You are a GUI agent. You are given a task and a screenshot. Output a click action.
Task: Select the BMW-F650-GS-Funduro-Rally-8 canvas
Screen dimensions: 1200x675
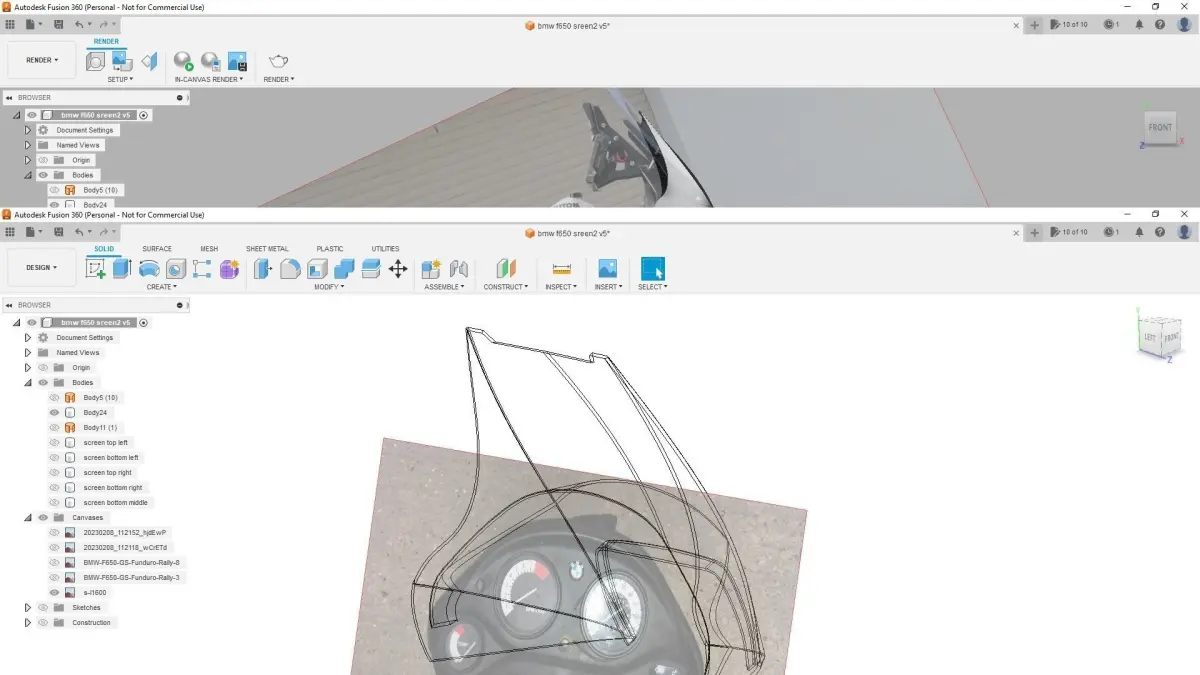coord(131,562)
